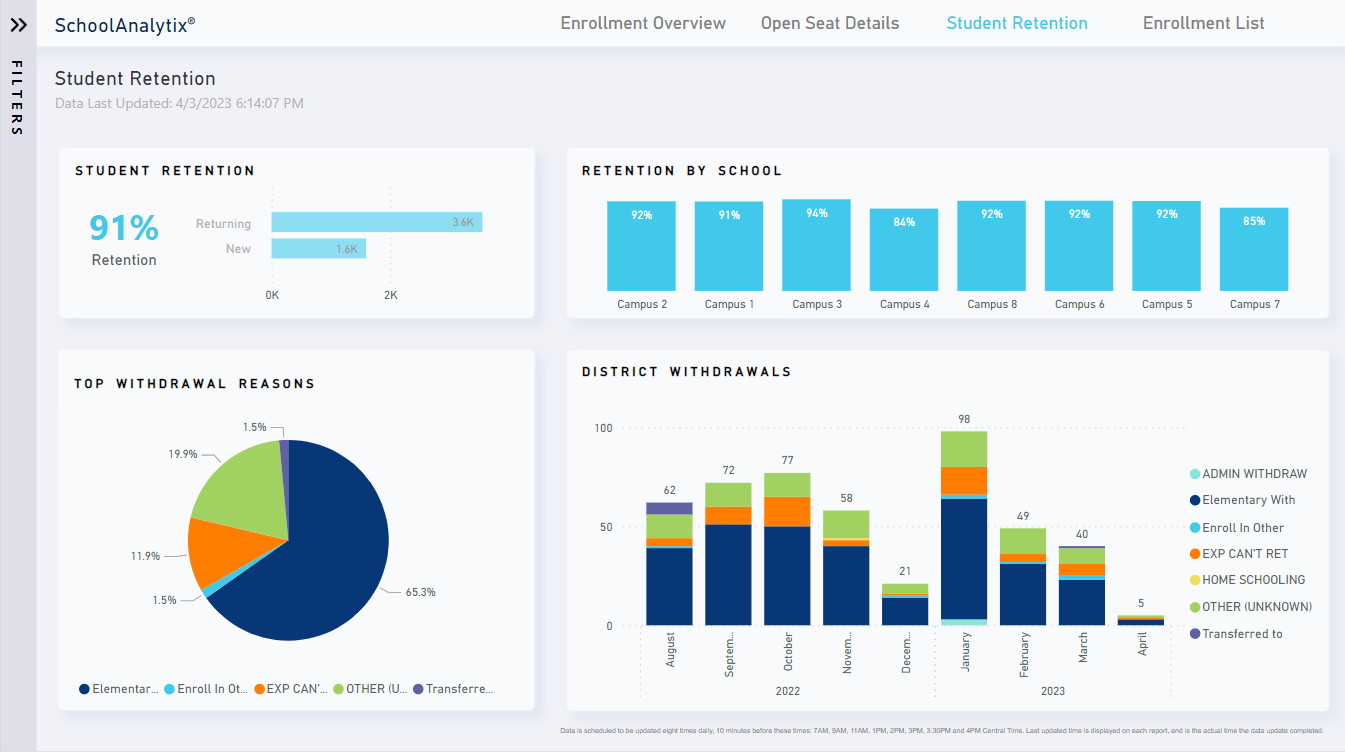Select the New students bar
The image size is (1345, 752).
point(318,249)
